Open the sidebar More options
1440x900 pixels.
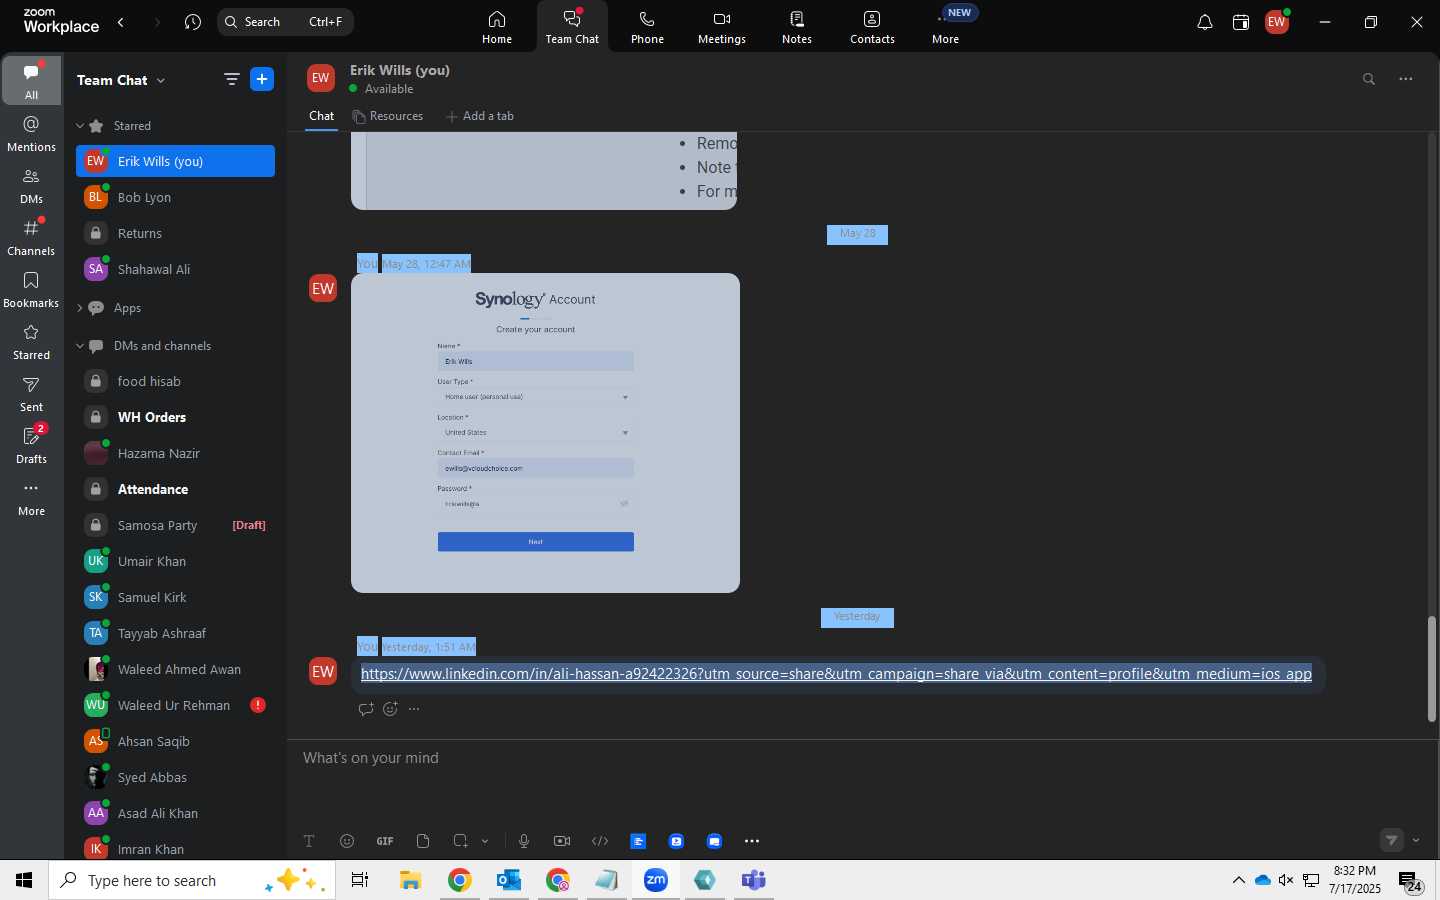tap(32, 498)
